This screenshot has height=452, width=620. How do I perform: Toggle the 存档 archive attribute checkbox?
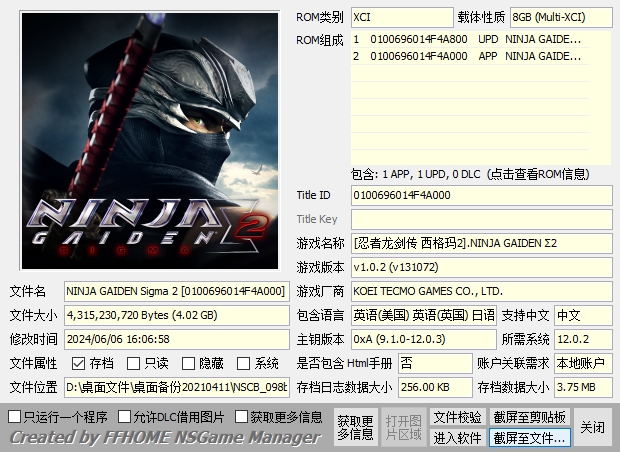coord(79,363)
